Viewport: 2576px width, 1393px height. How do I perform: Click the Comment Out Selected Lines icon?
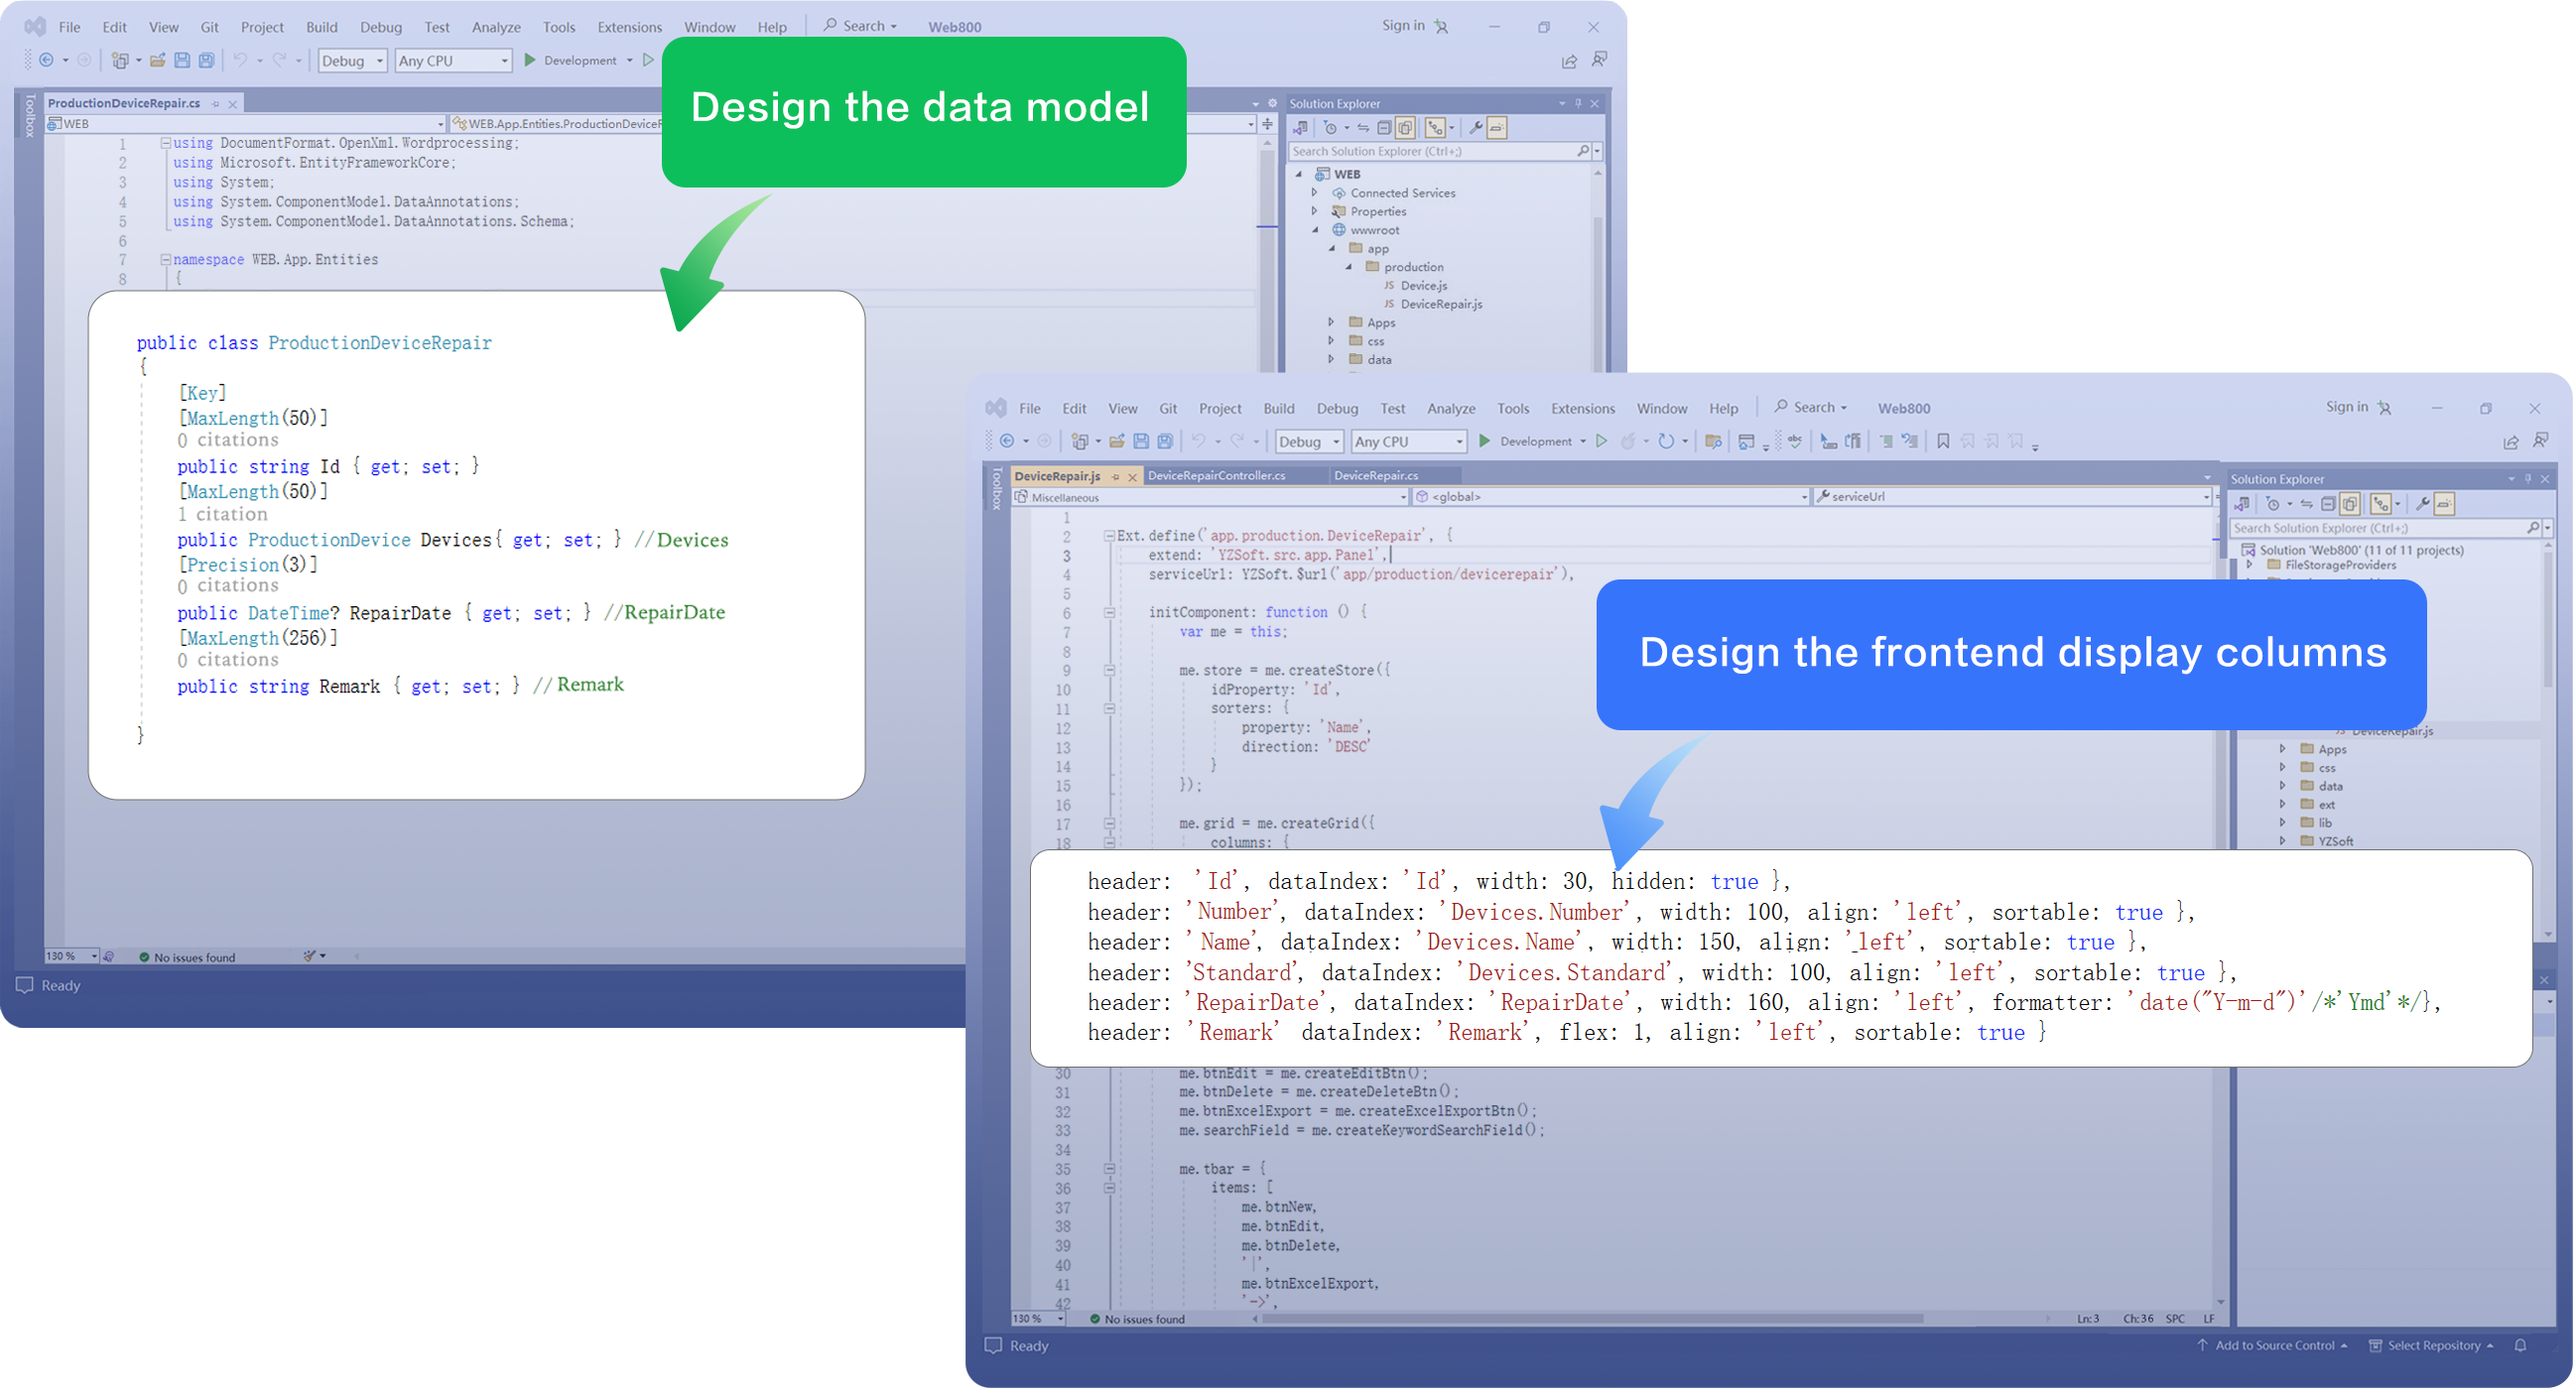point(1885,442)
